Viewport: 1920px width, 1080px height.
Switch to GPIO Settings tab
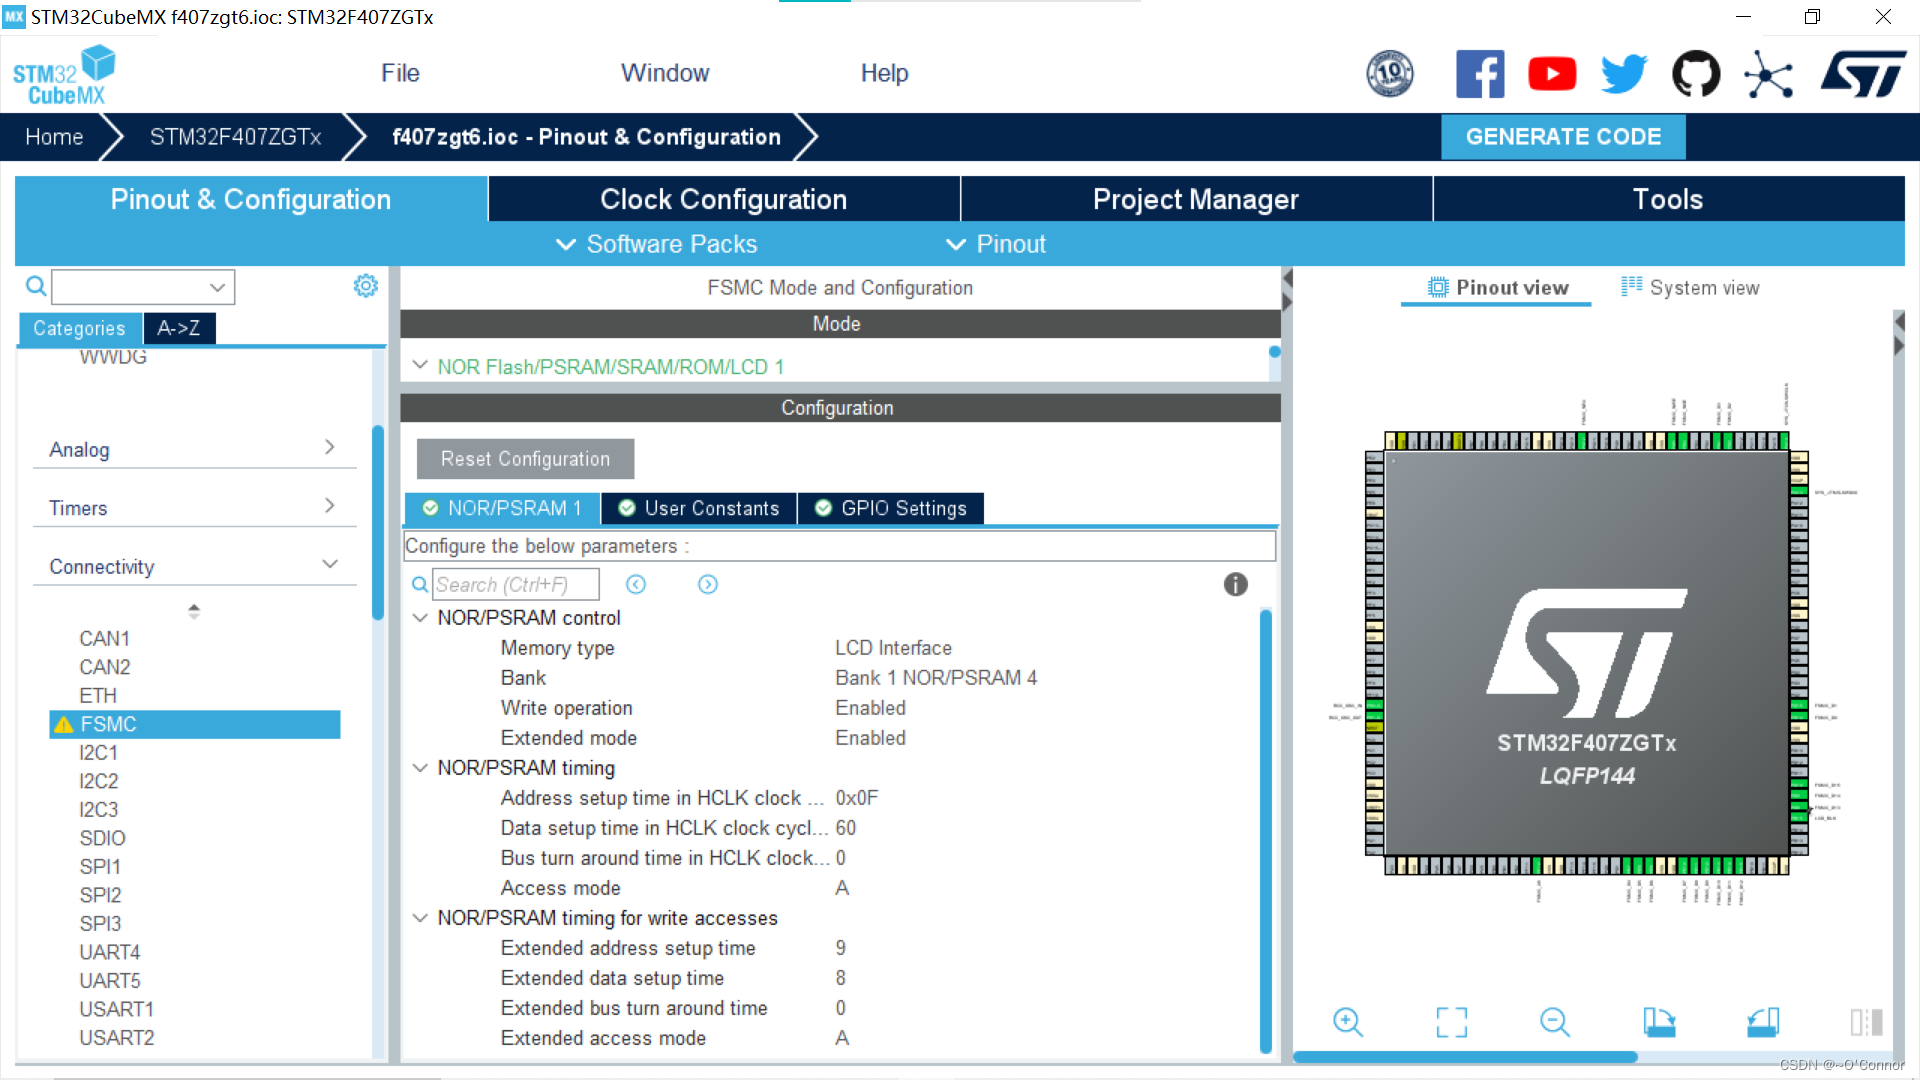coord(891,508)
